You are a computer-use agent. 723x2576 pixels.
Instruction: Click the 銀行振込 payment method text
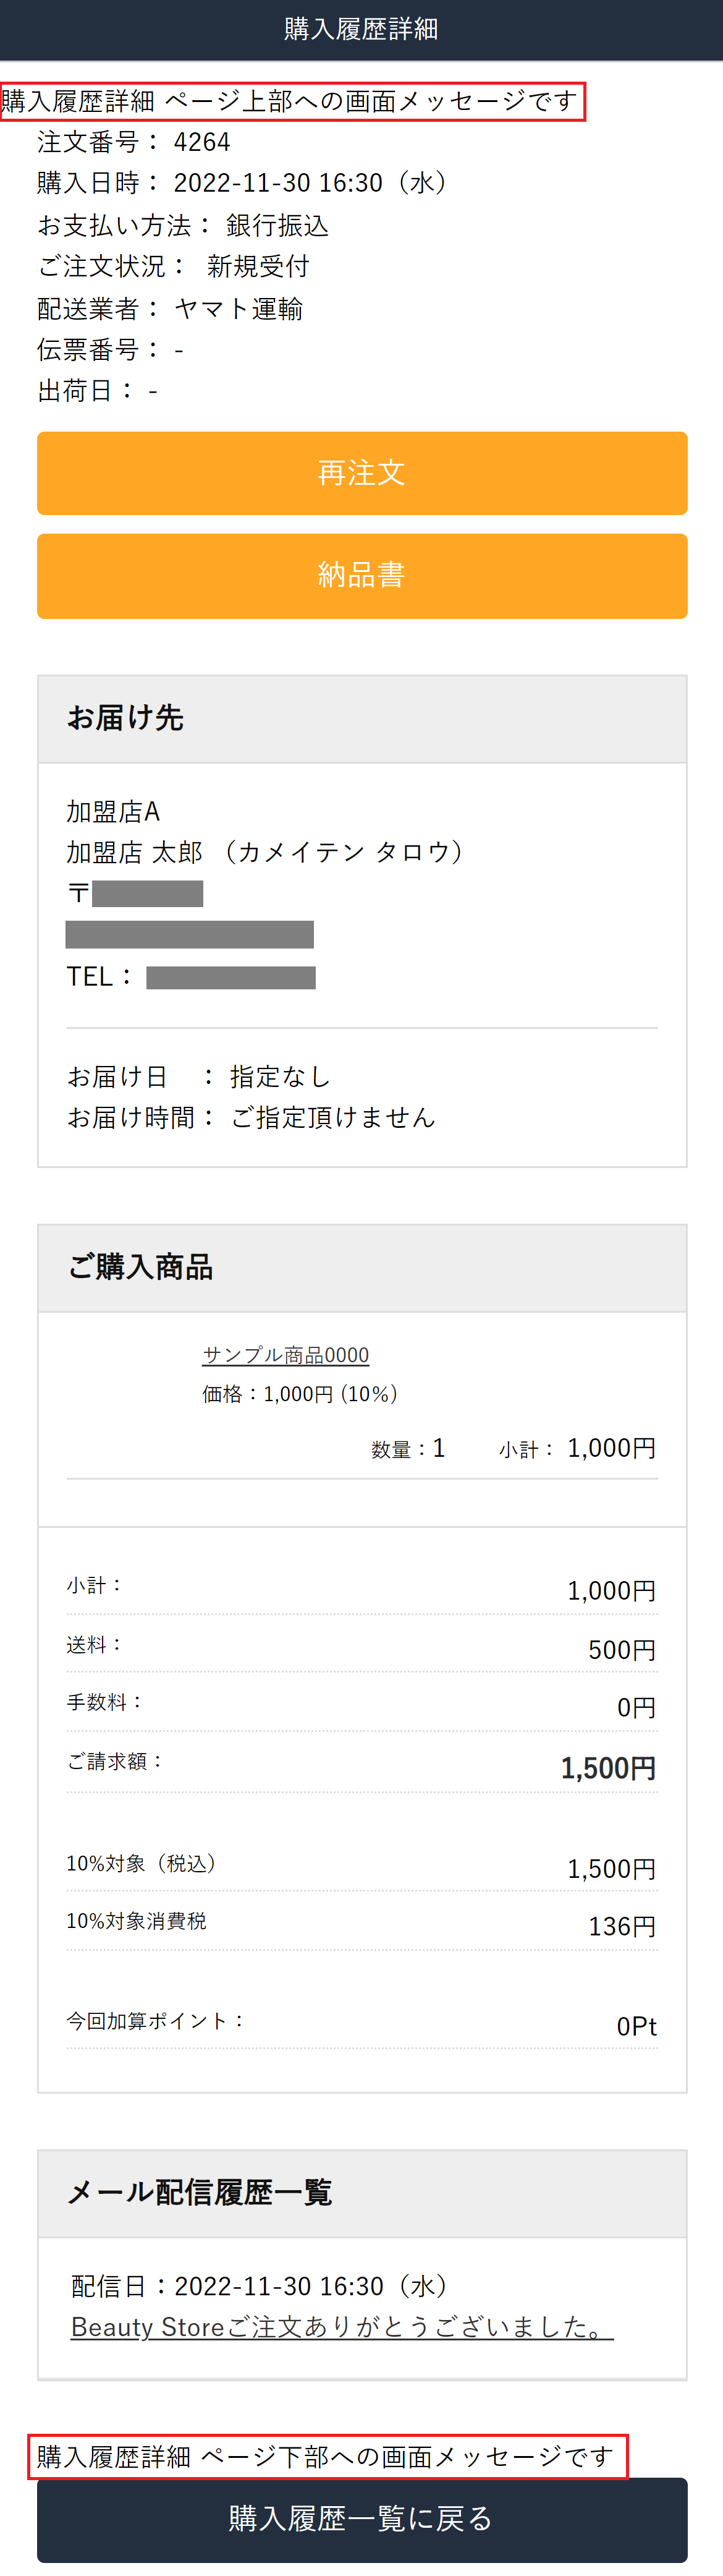point(277,226)
